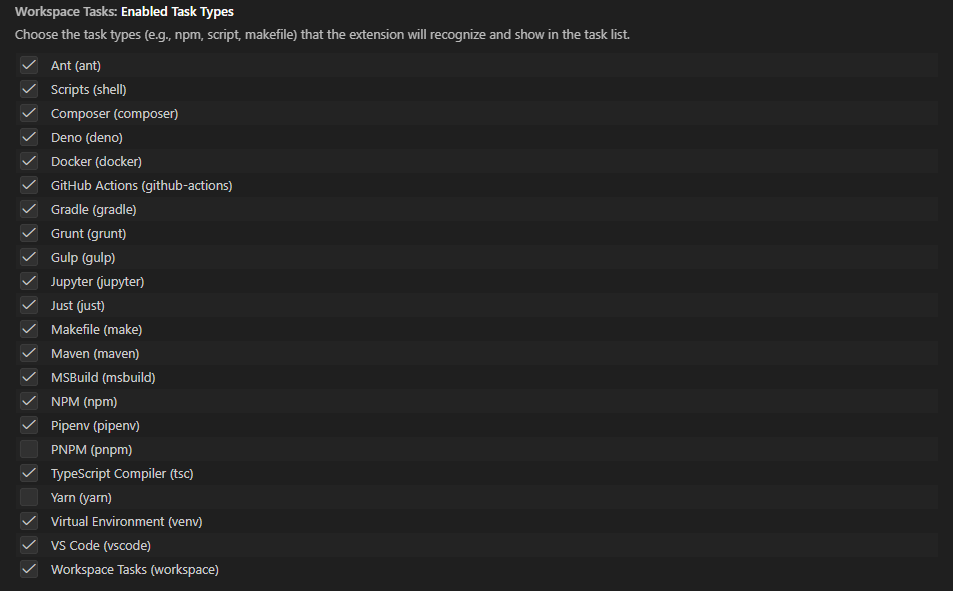
Task: Uncheck the NPM (npm) checkbox
Action: [29, 401]
